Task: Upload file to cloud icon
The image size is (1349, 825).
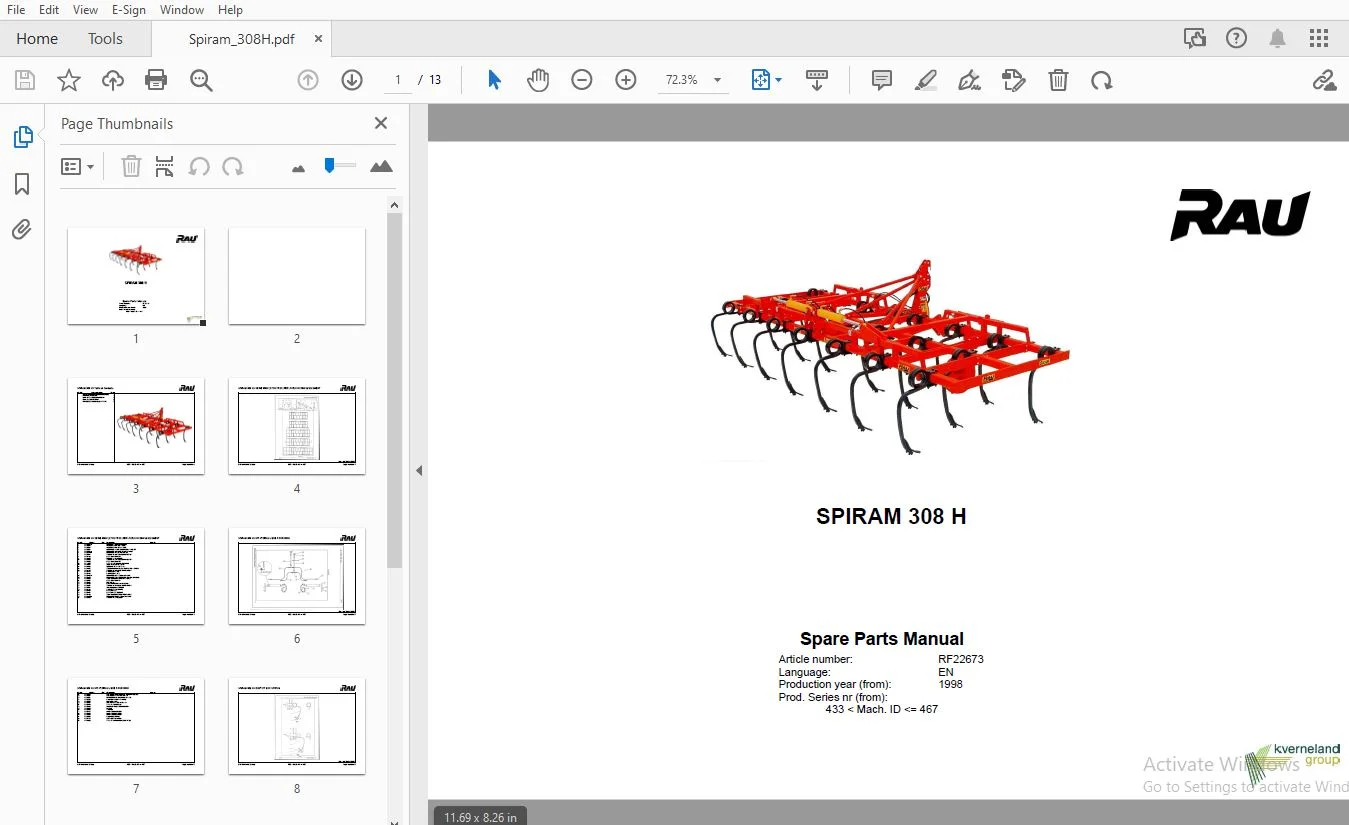Action: (x=113, y=80)
